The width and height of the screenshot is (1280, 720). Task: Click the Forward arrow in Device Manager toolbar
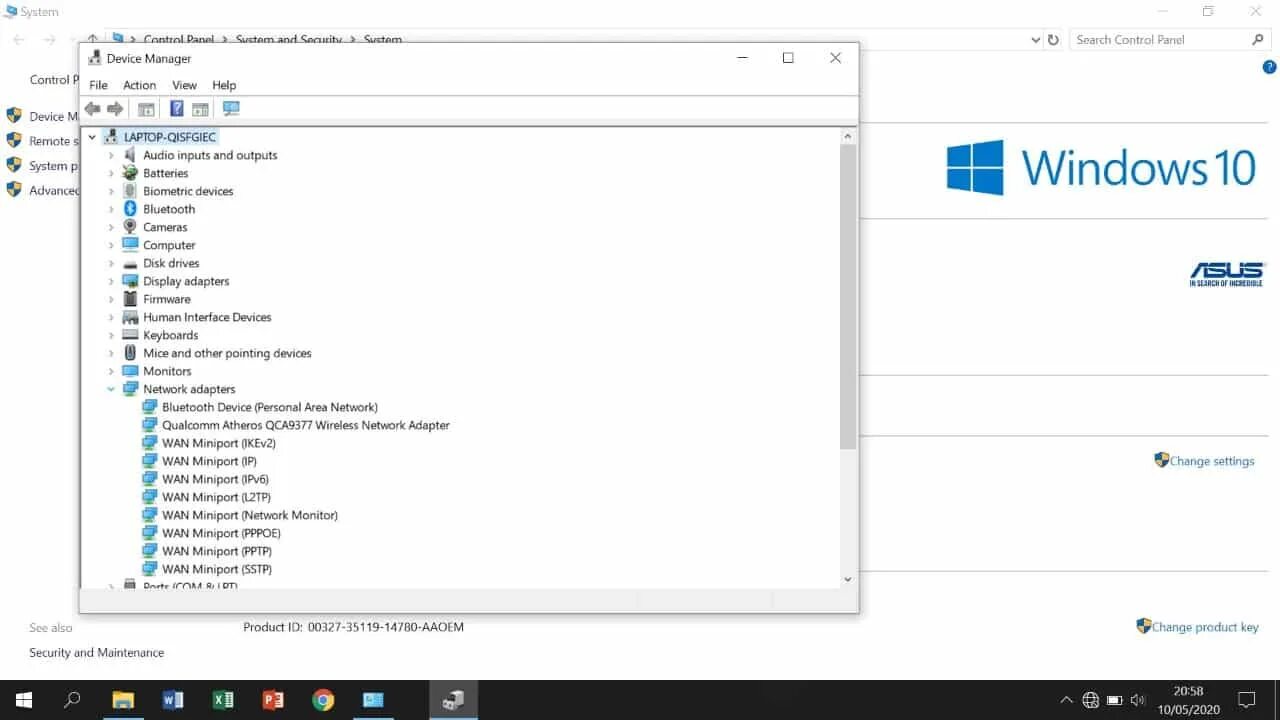115,109
